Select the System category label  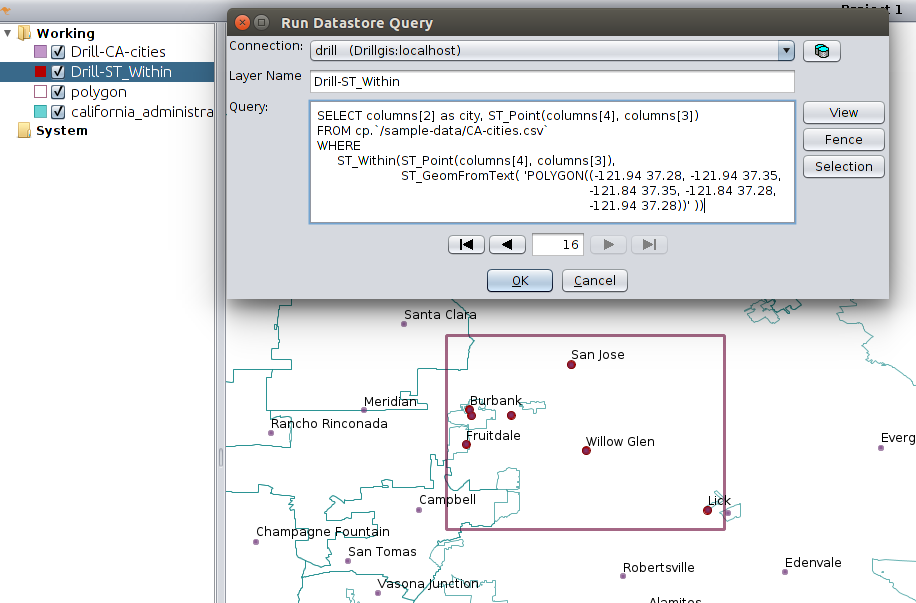[x=62, y=130]
